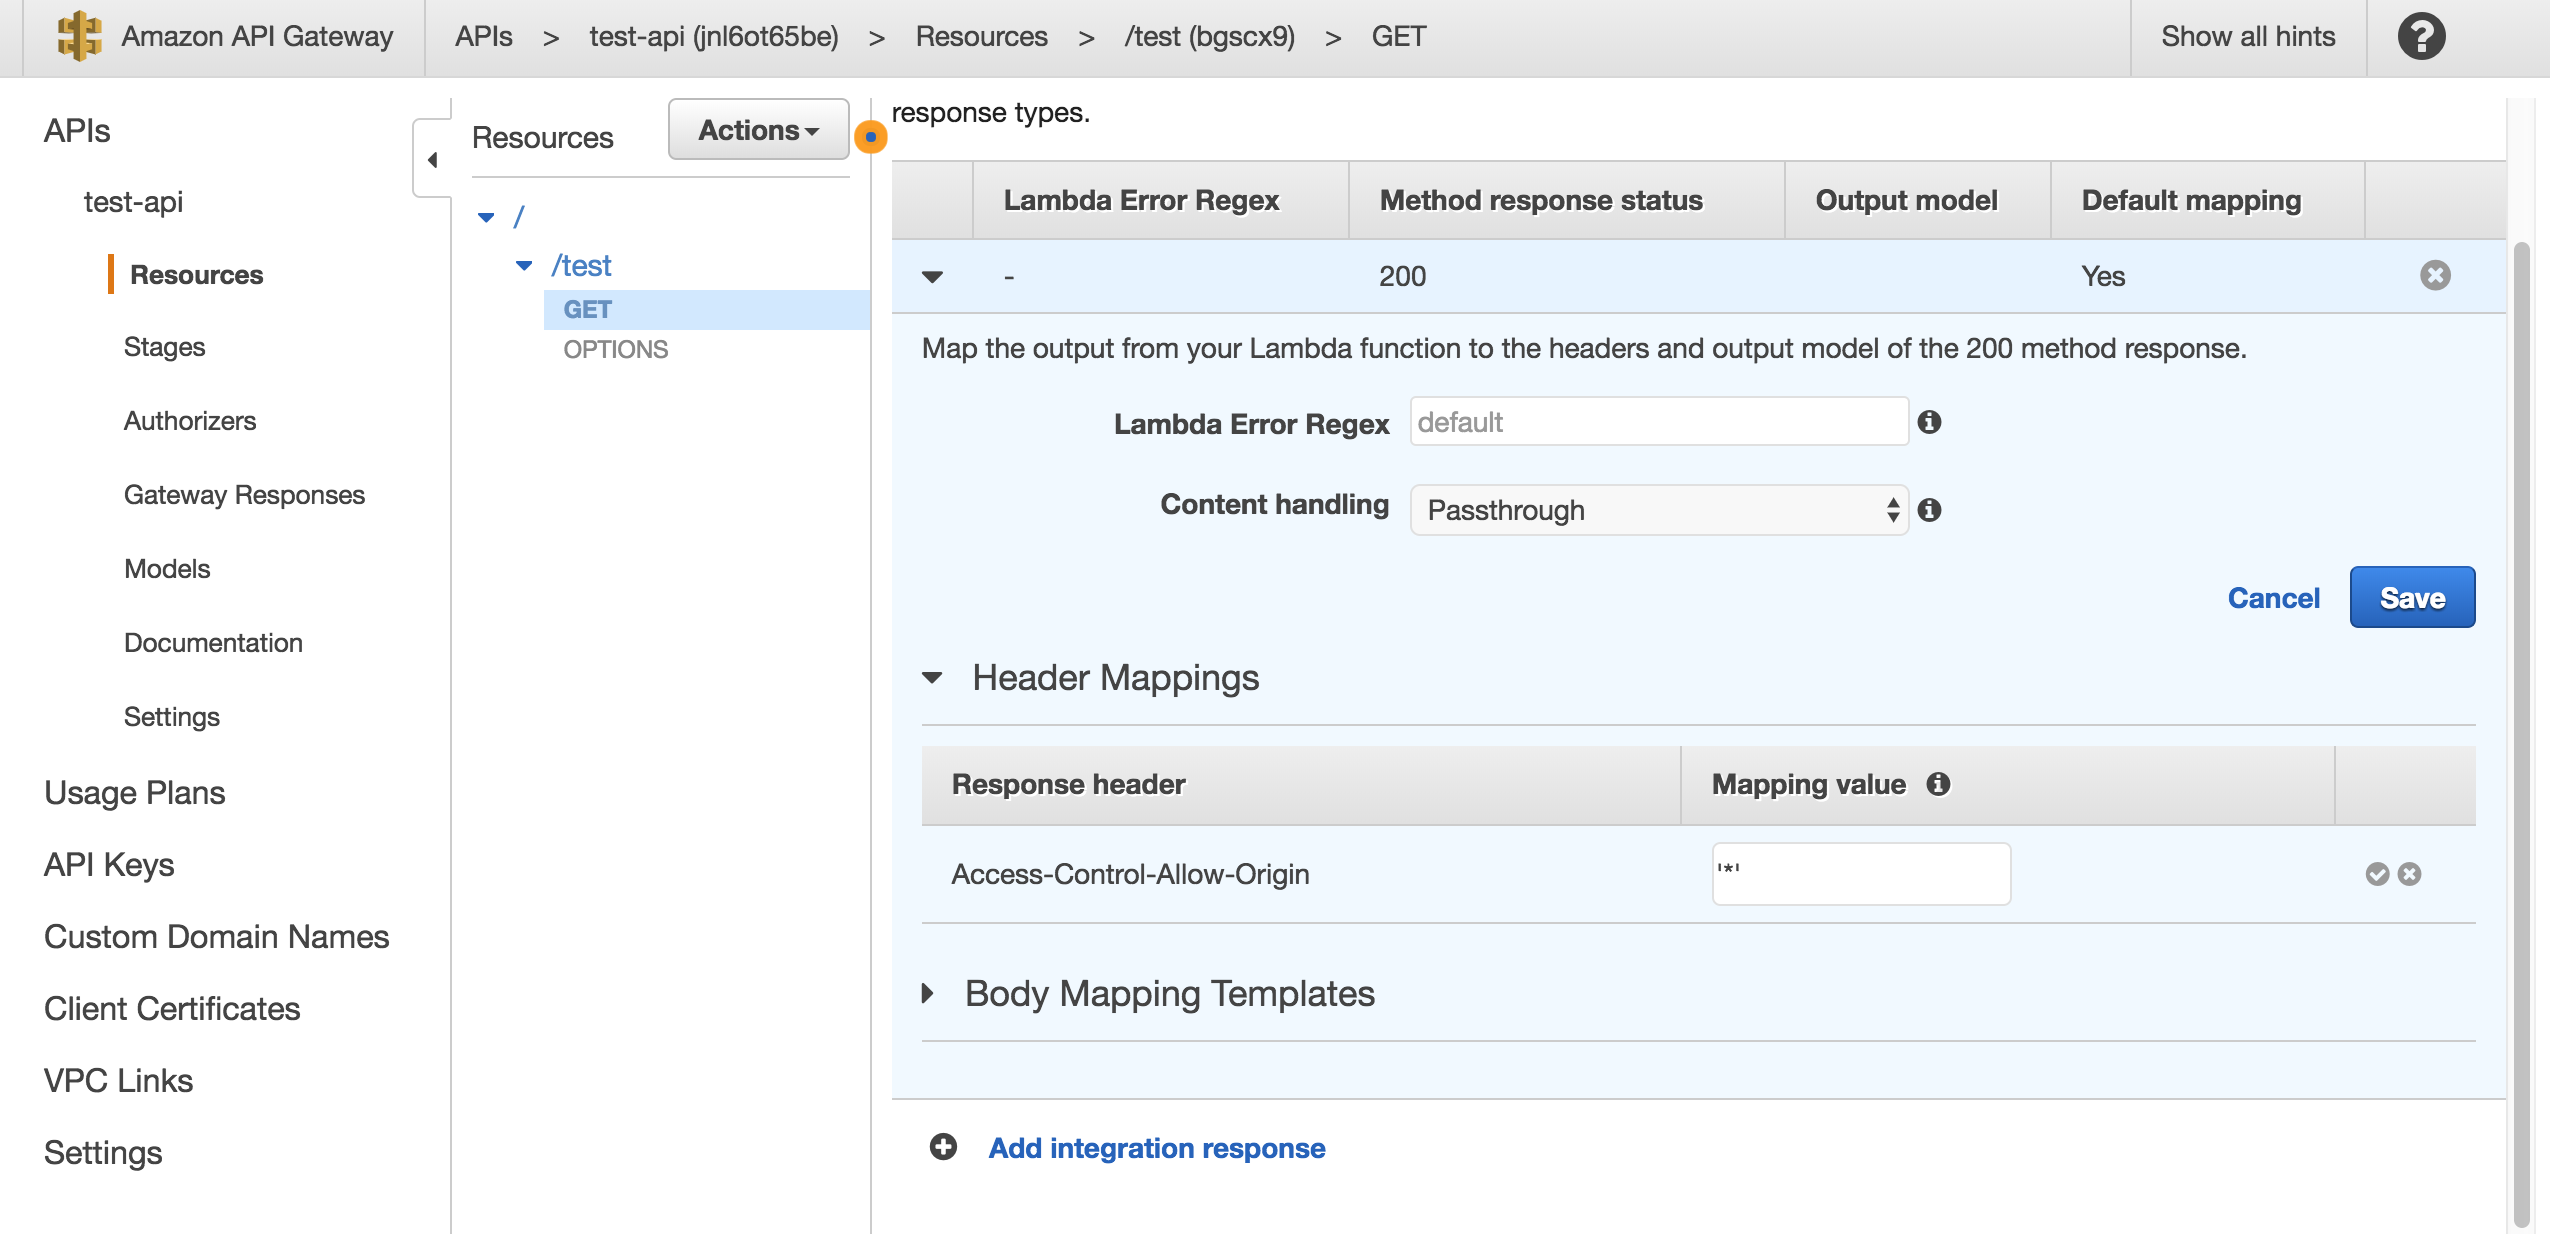Collapse the left navigation panel arrow
The height and width of the screenshot is (1244, 2550).
(x=432, y=159)
